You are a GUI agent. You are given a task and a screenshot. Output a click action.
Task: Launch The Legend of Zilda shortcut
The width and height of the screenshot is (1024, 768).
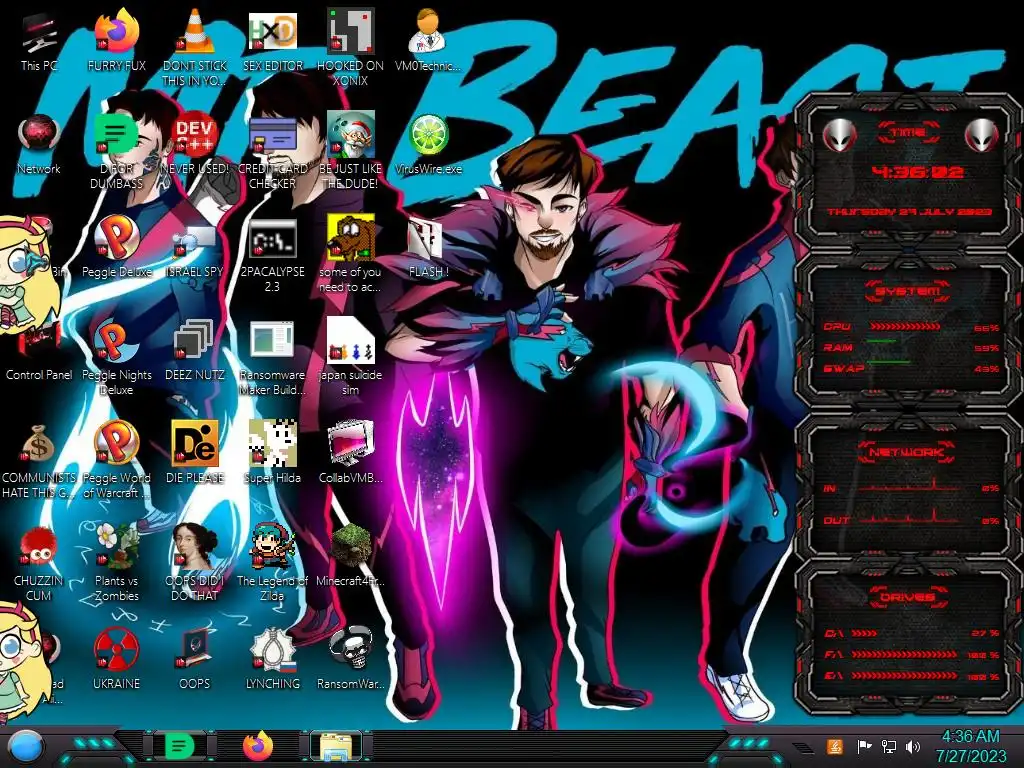(272, 562)
